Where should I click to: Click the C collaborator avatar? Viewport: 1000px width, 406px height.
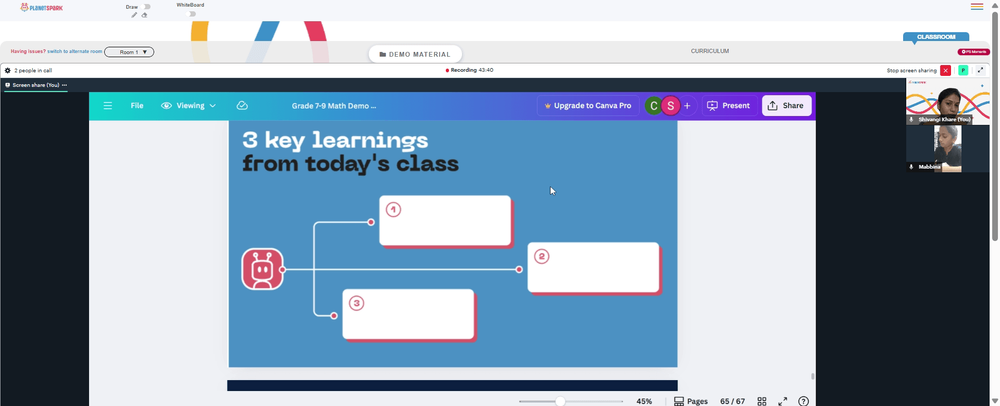pyautogui.click(x=653, y=106)
